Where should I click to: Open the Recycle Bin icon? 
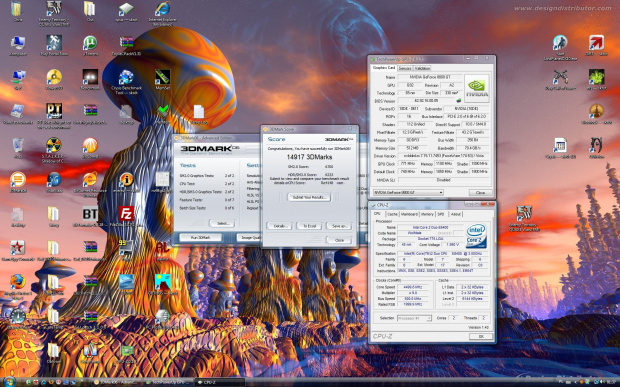point(18,145)
